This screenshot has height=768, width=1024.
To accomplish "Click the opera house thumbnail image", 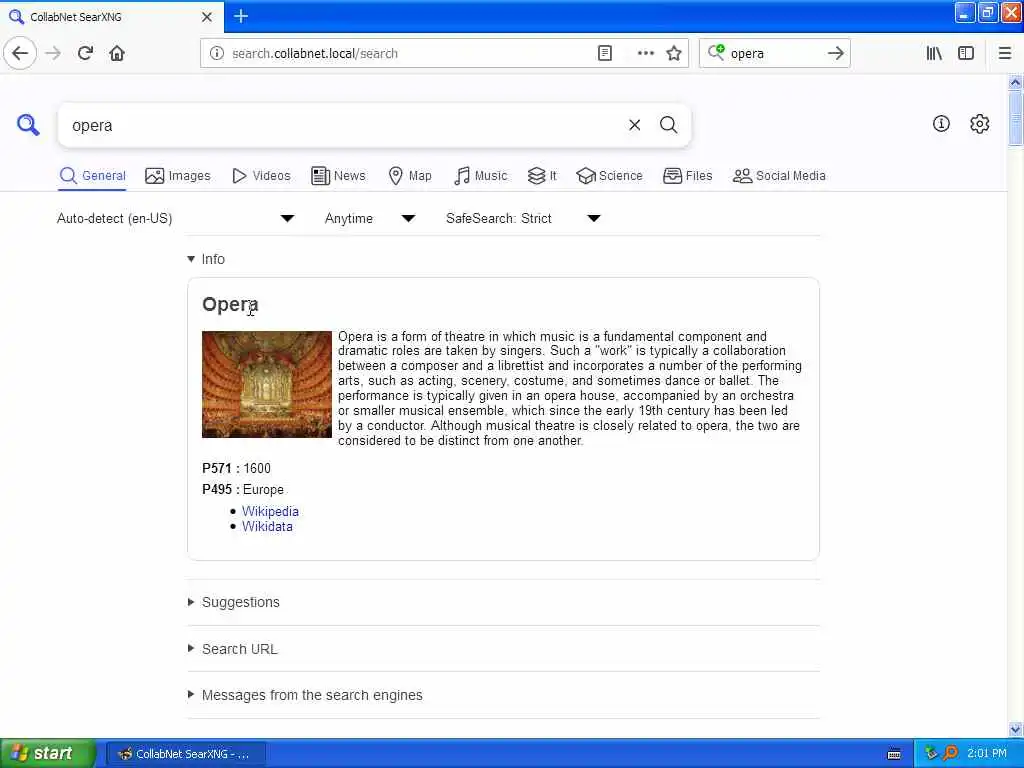I will click(266, 384).
